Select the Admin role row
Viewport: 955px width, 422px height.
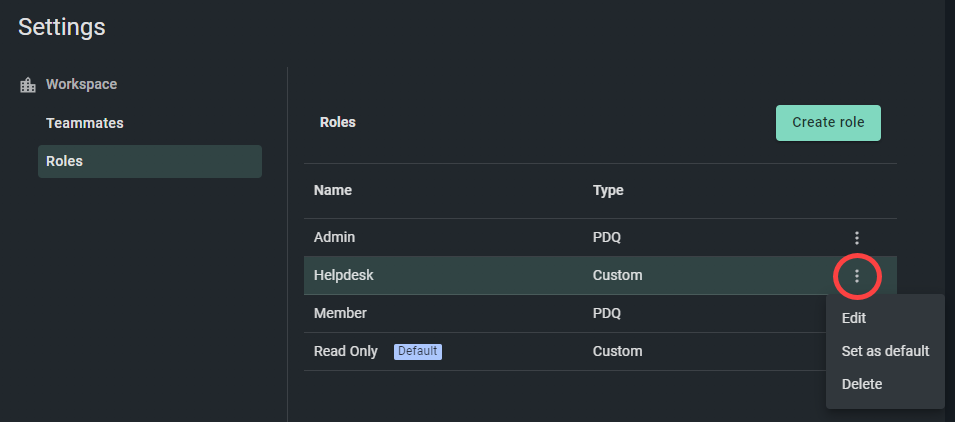coord(600,237)
